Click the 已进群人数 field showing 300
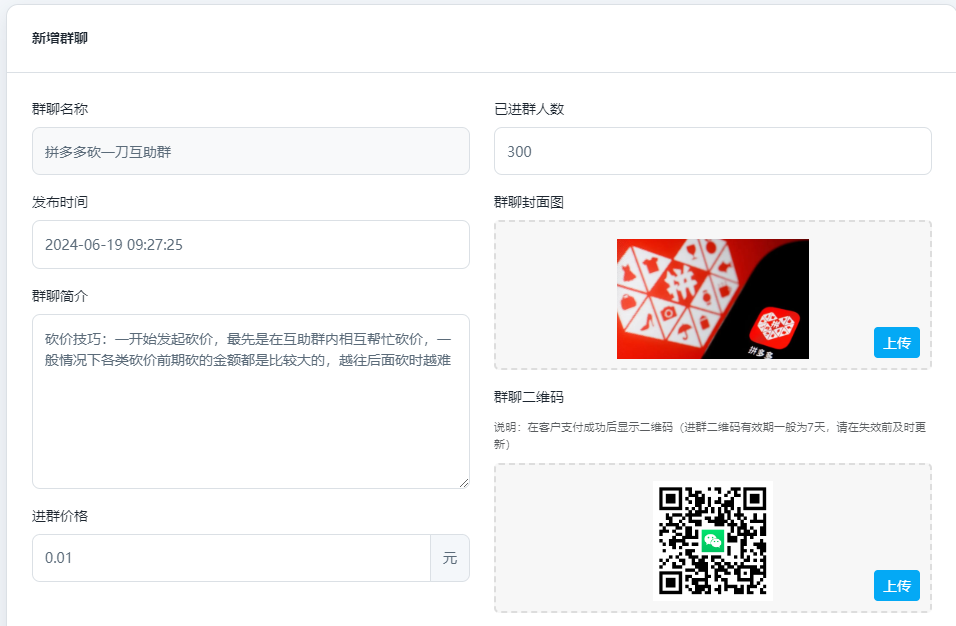Viewport: 956px width, 626px height. [x=712, y=151]
